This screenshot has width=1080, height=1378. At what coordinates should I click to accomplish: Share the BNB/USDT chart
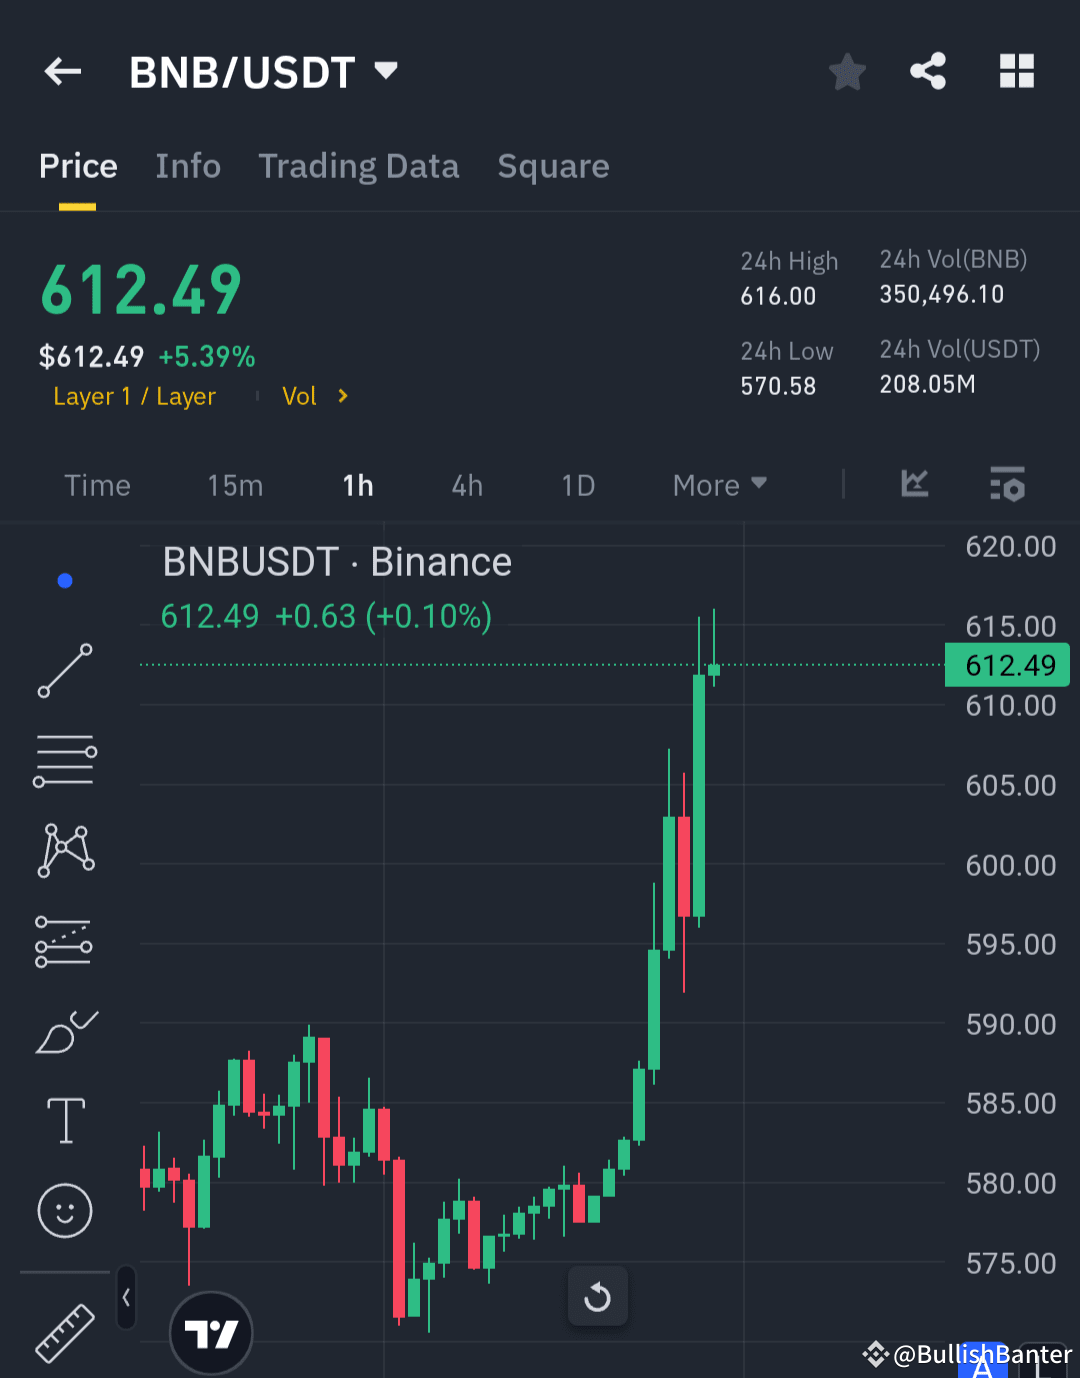(x=928, y=71)
